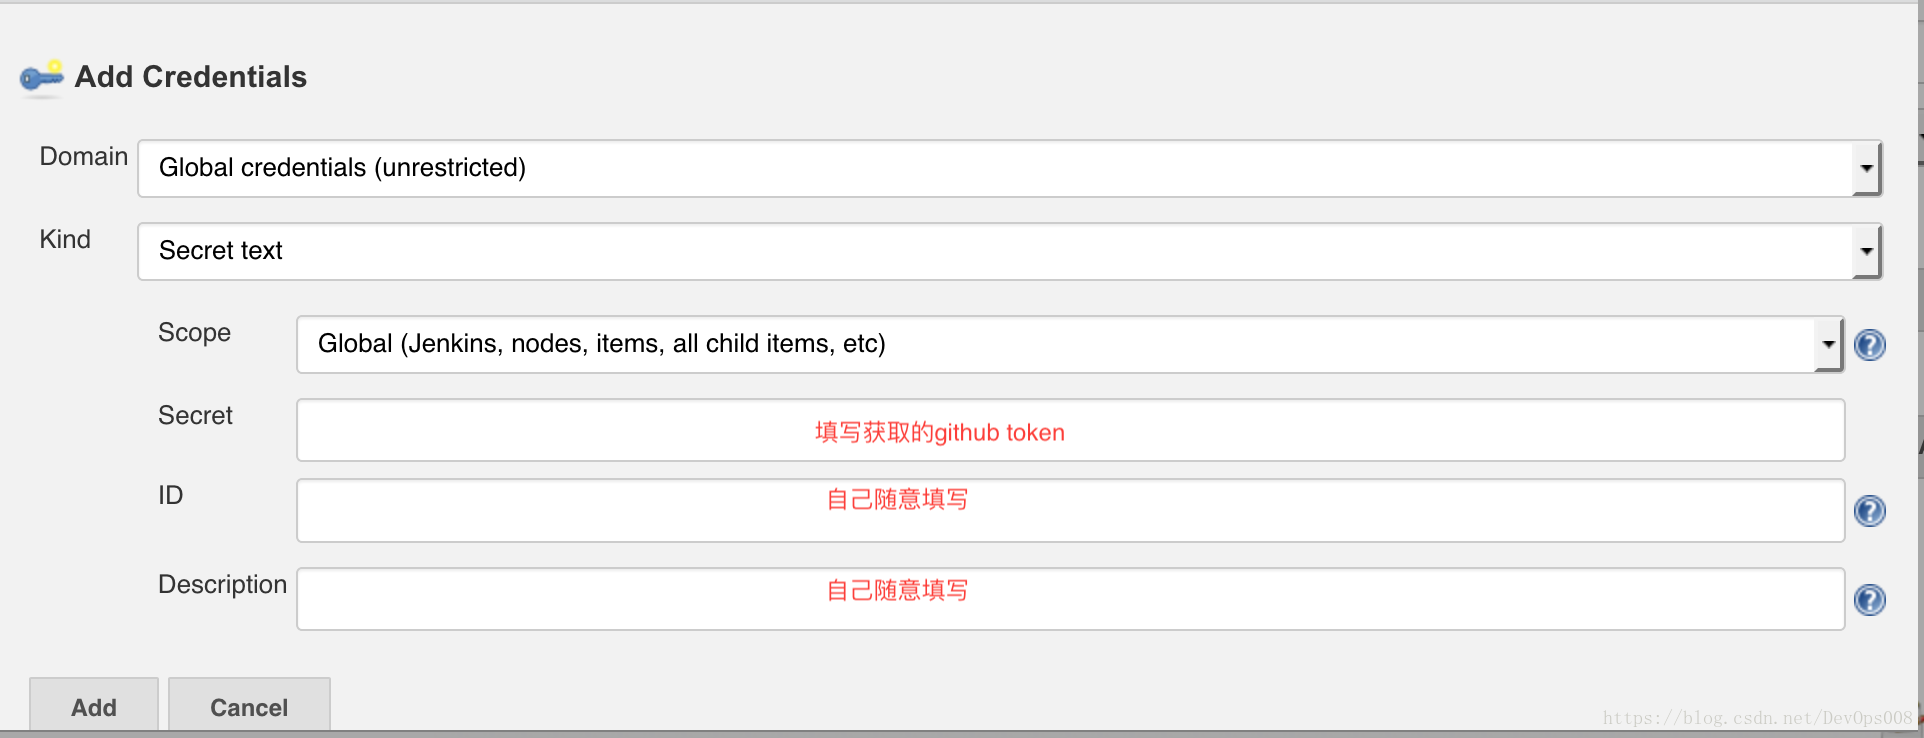Click the arrow on the Scope selector
This screenshot has height=738, width=1924.
coord(1828,344)
